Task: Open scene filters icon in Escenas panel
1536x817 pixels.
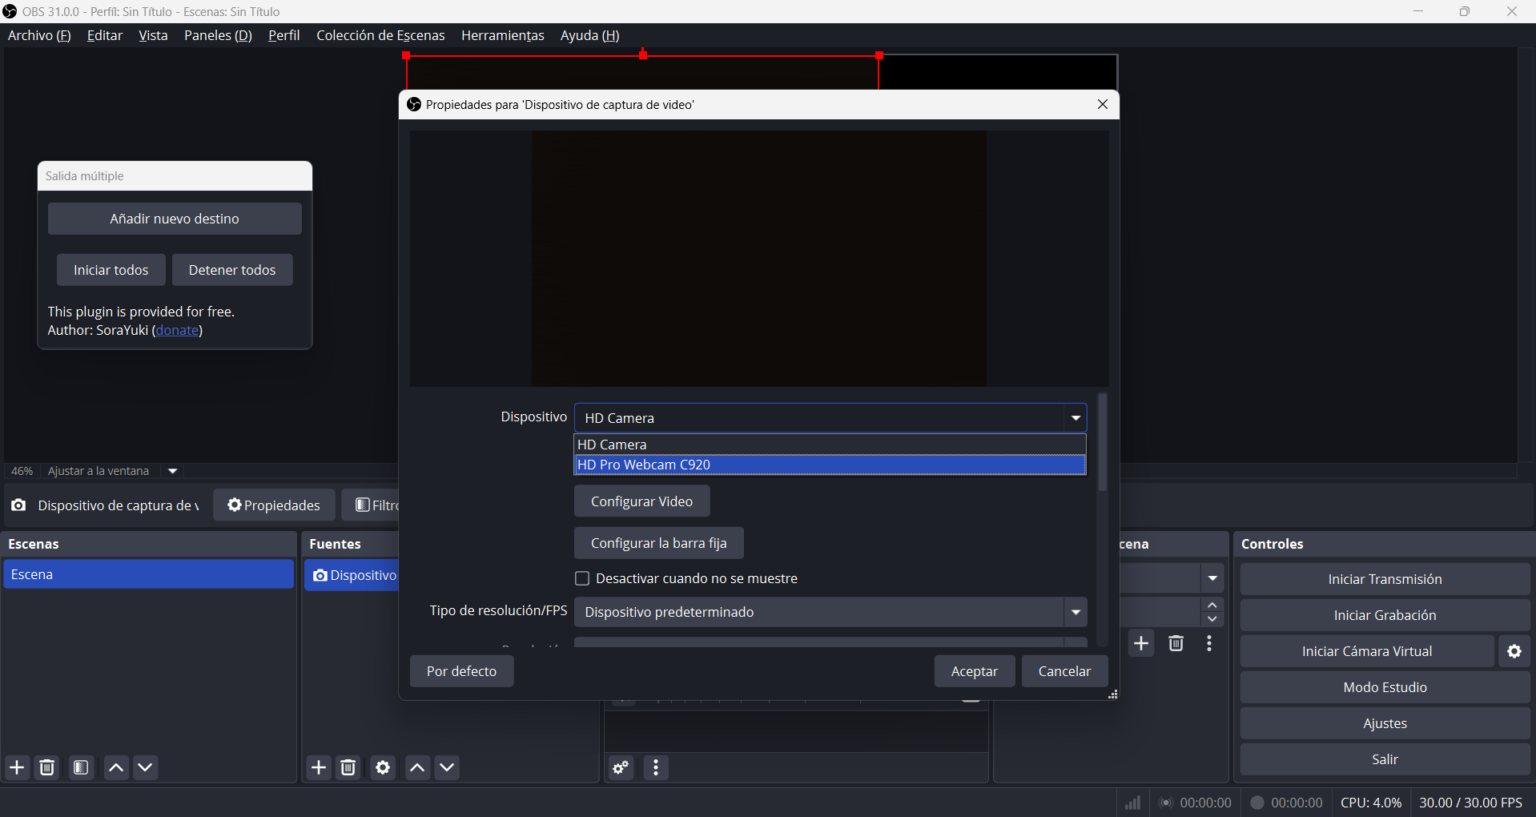Action: pos(81,767)
